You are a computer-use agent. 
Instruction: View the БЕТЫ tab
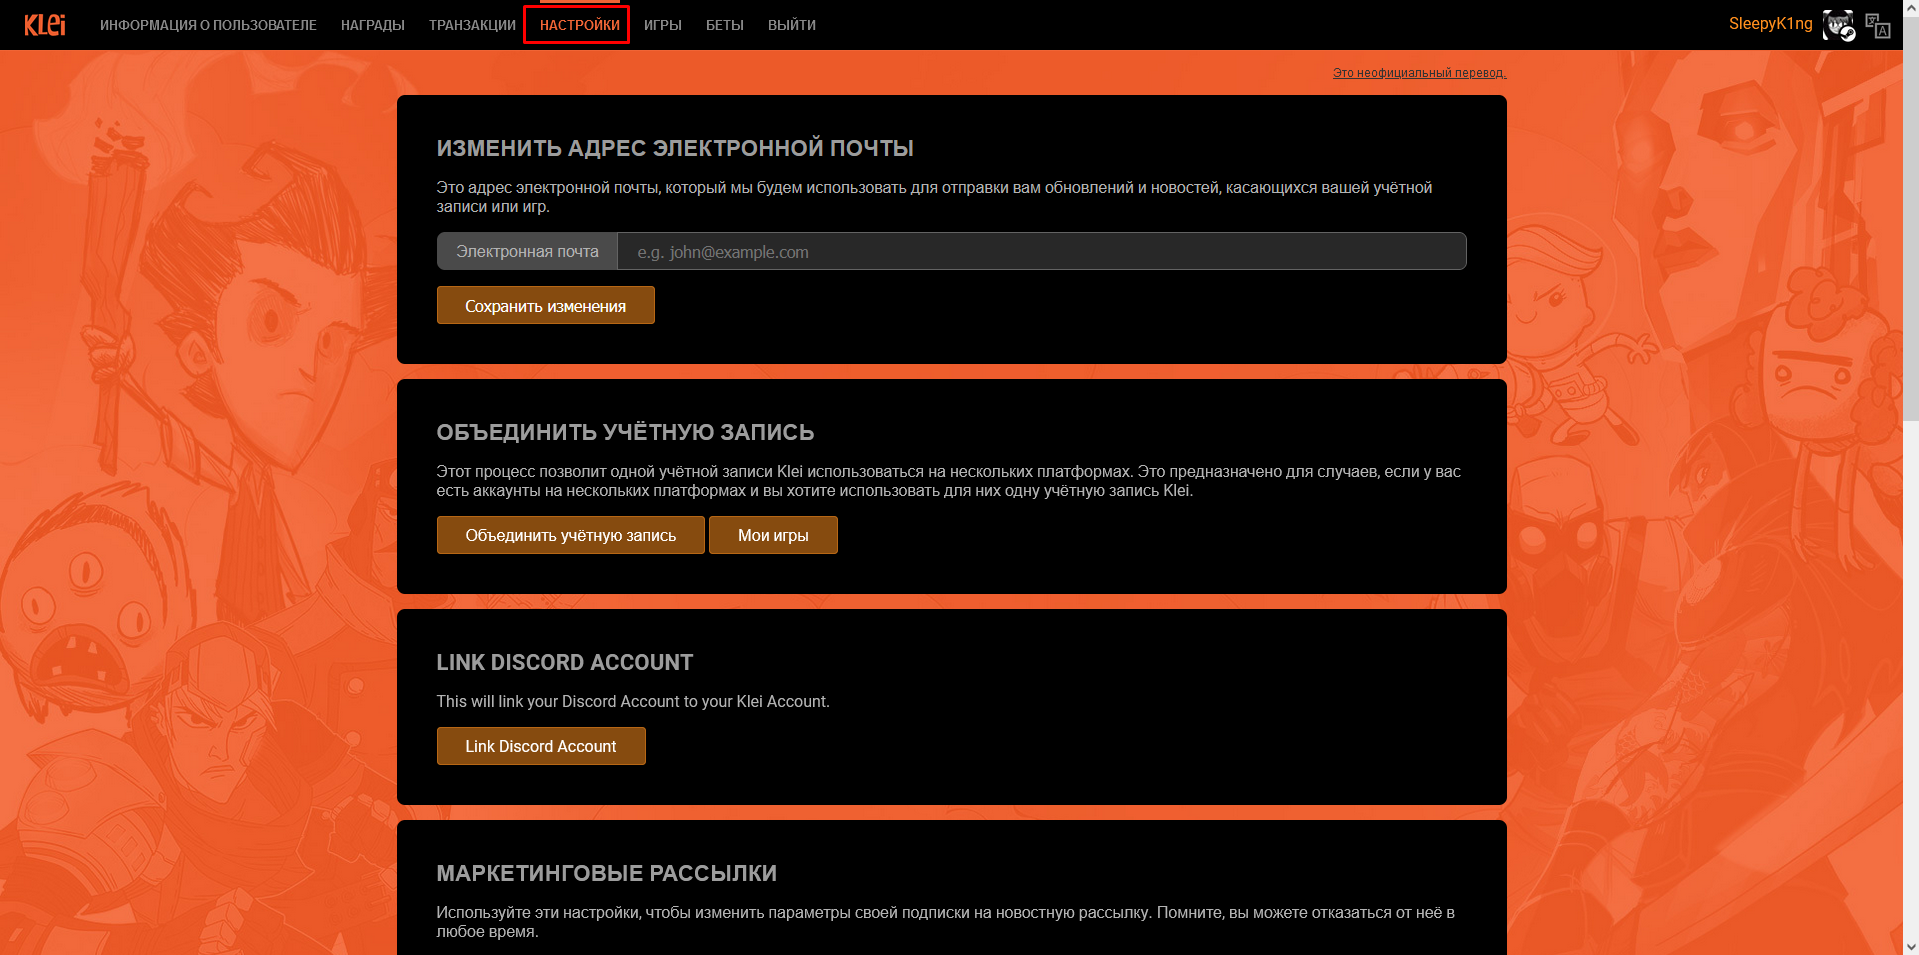pyautogui.click(x=725, y=25)
